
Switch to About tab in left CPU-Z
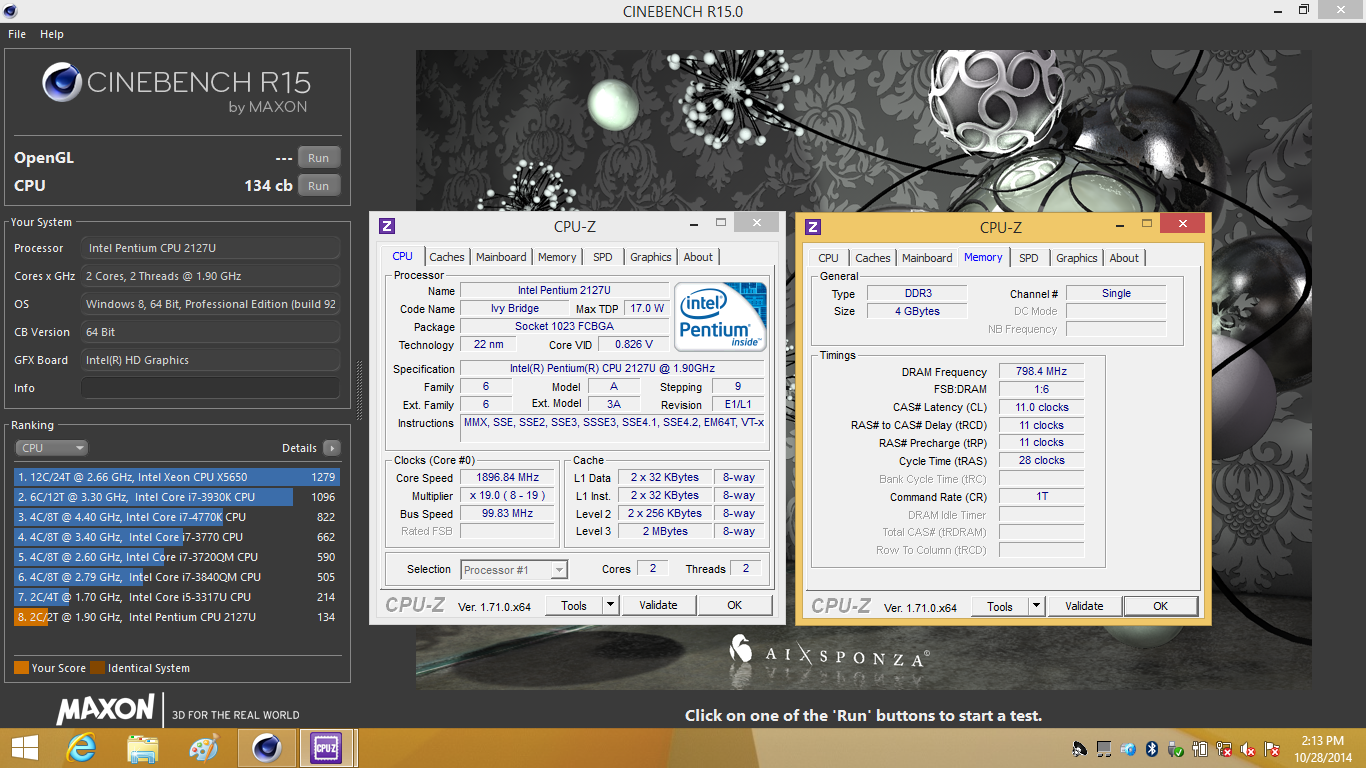[x=698, y=257]
